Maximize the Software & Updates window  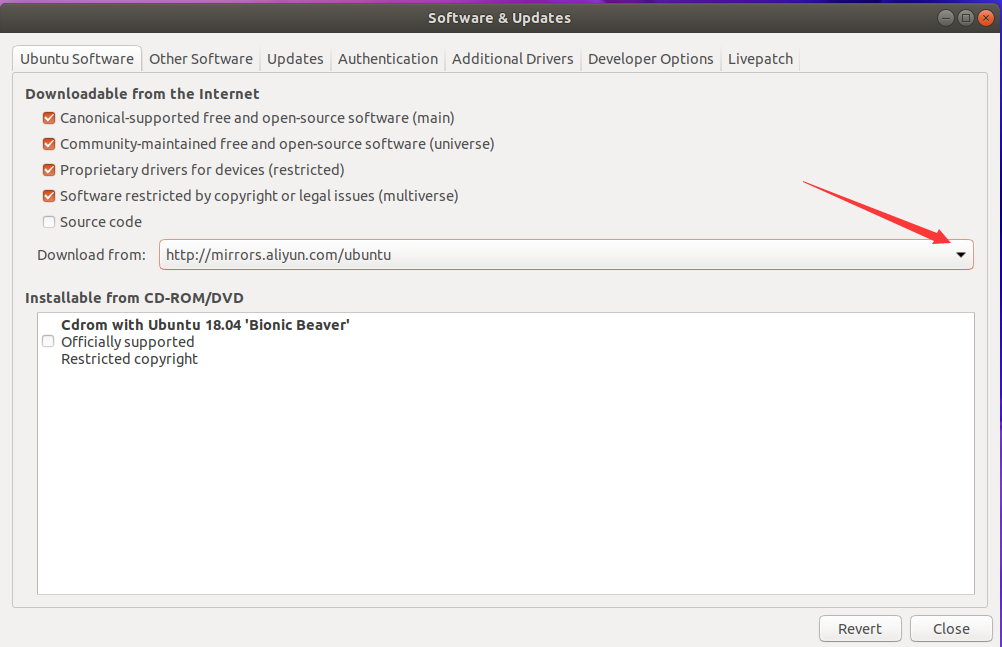pyautogui.click(x=966, y=18)
